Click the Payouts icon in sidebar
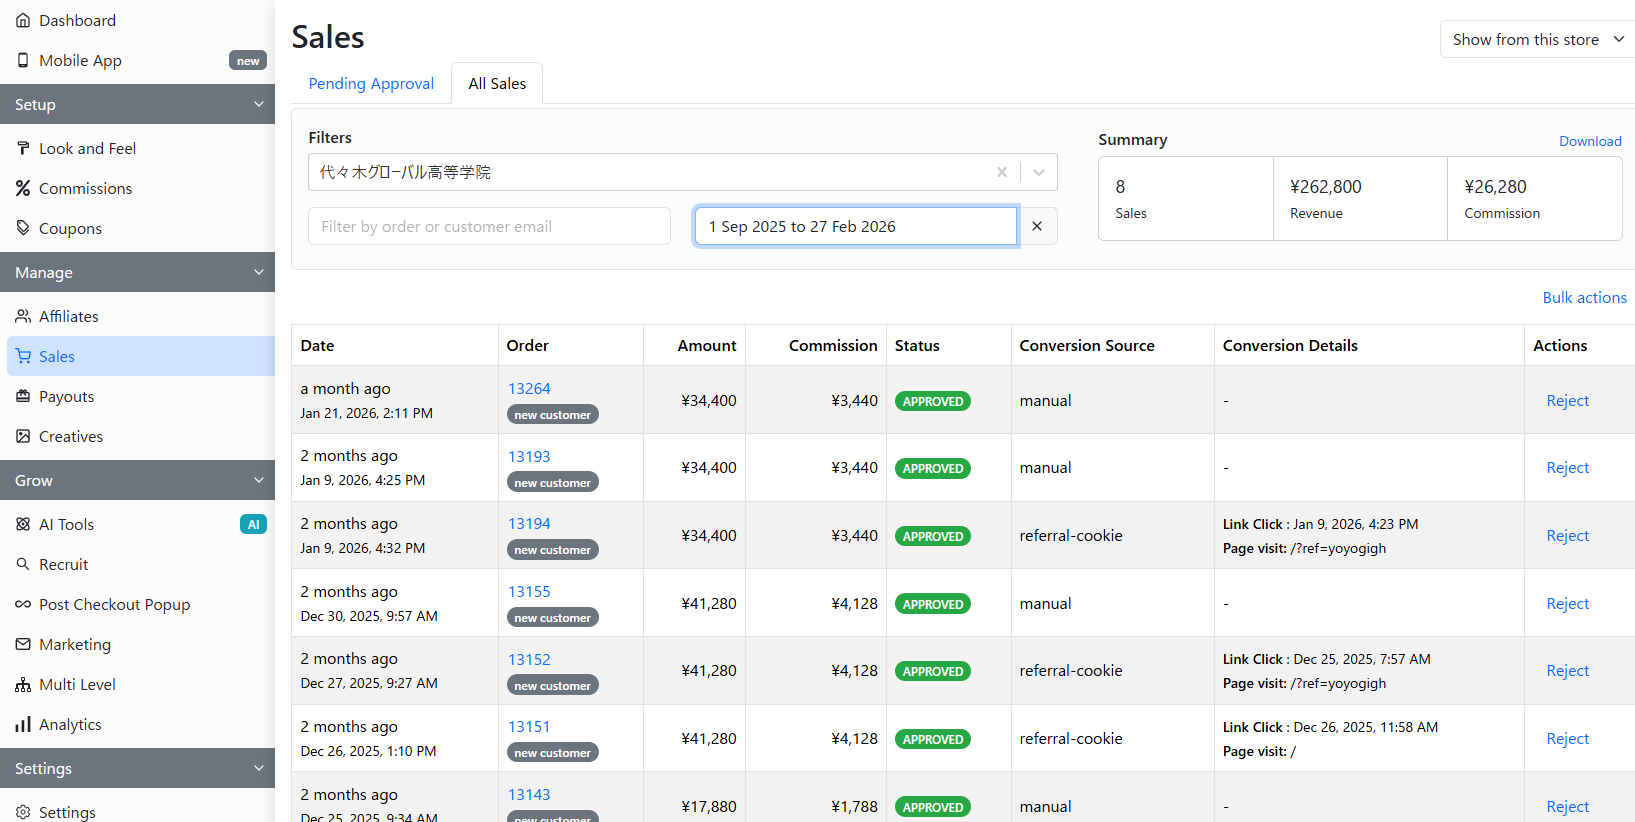 click(23, 396)
